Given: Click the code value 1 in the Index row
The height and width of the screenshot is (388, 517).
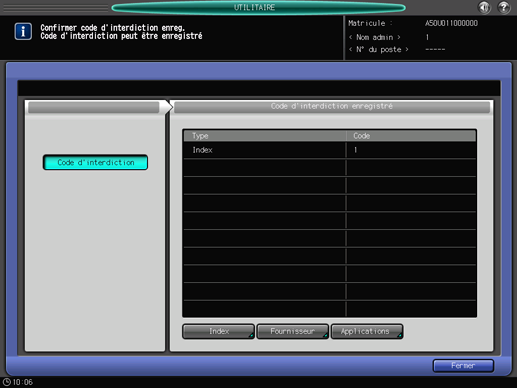Looking at the screenshot, I should coord(356,150).
